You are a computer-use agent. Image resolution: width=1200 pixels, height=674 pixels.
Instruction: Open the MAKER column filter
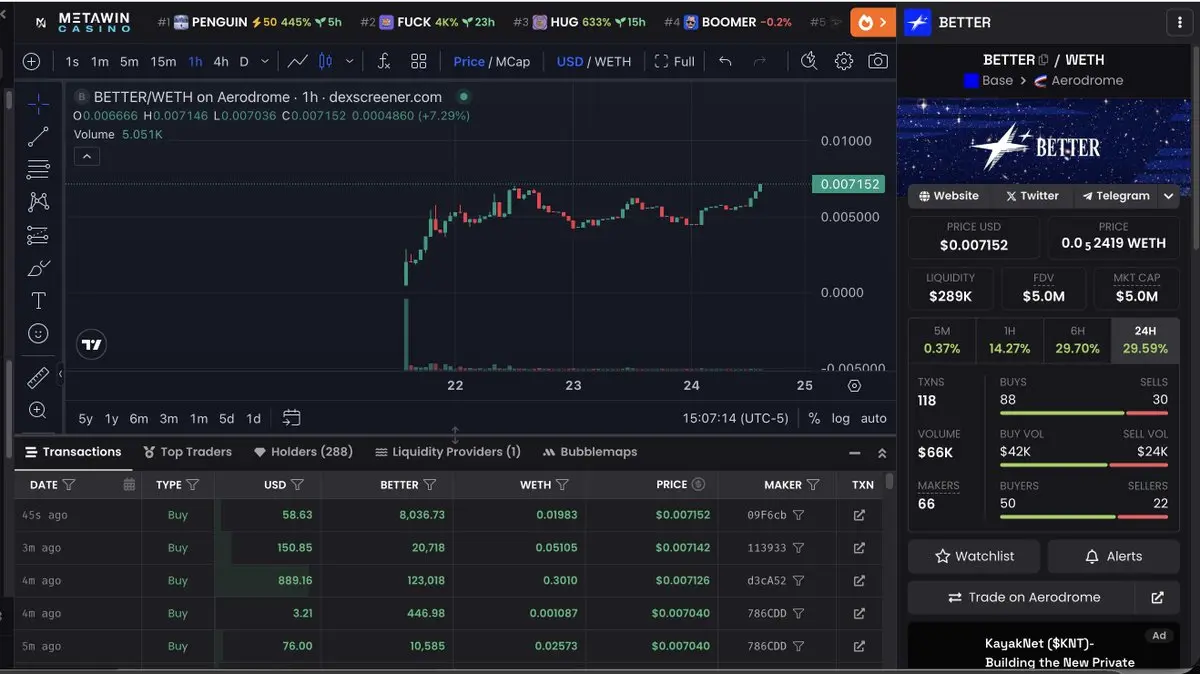(814, 485)
